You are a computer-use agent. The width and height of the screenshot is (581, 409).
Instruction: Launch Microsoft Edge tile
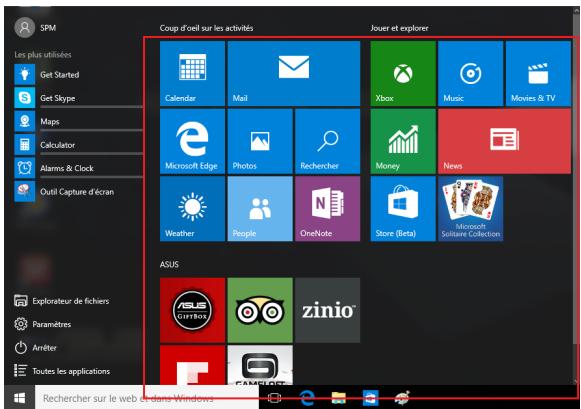coord(192,141)
